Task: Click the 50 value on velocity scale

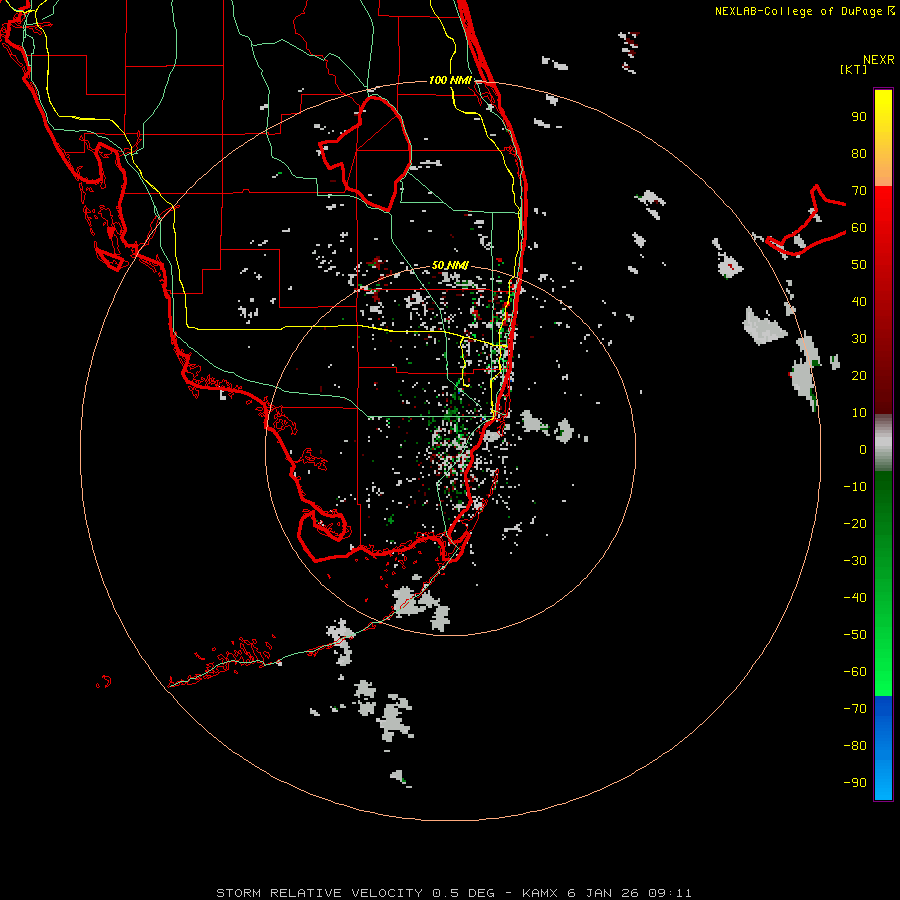Action: coord(859,265)
